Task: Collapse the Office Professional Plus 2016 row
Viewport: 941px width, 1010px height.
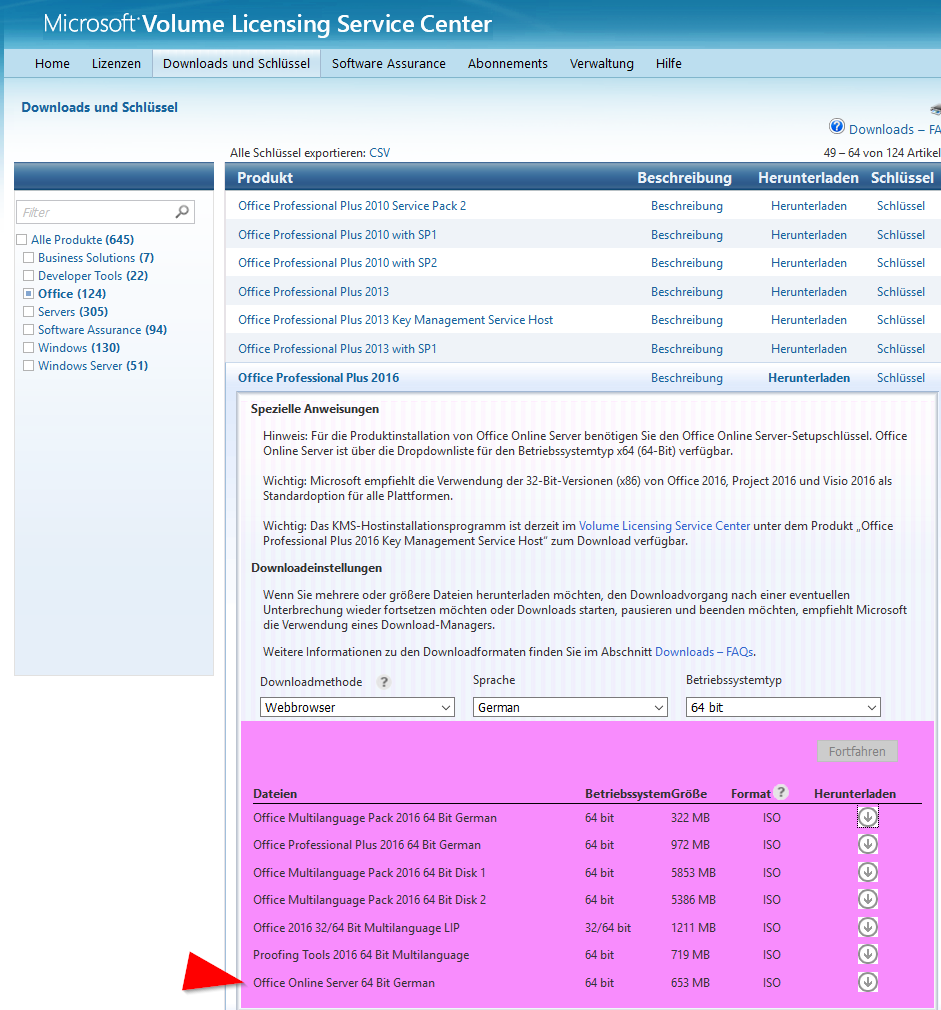Action: click(x=319, y=378)
